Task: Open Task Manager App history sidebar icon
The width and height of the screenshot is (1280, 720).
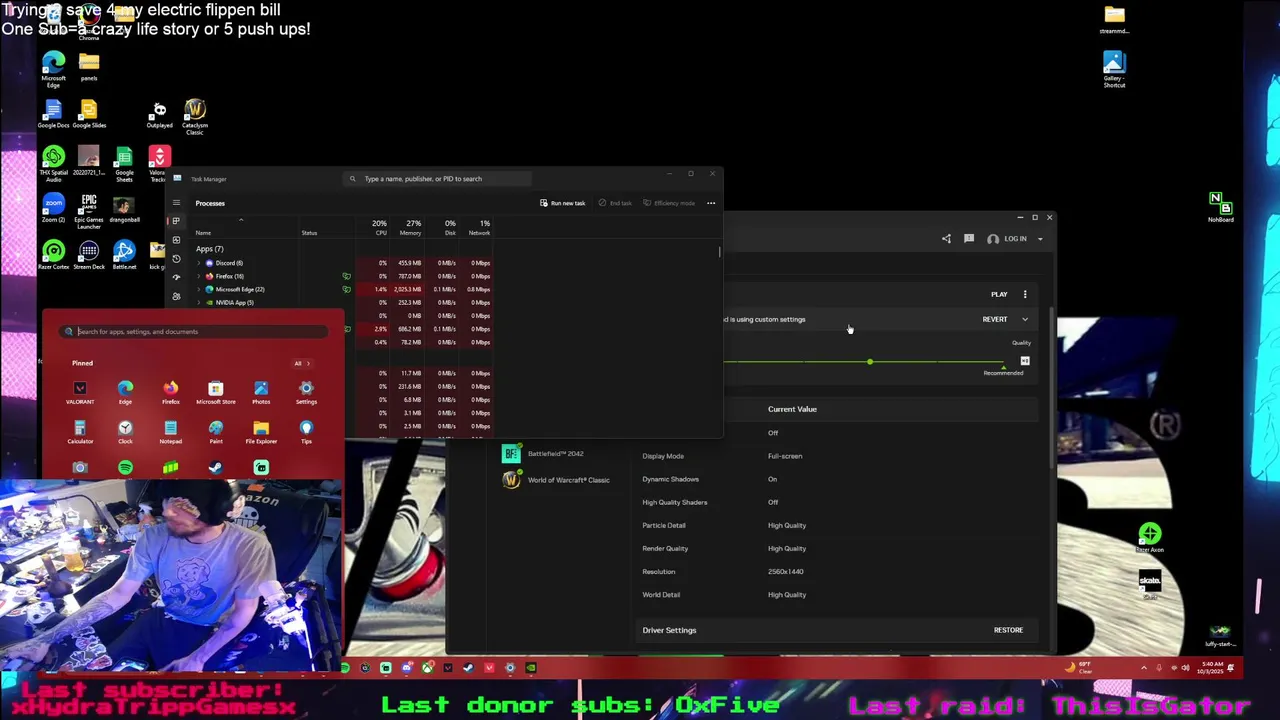Action: coord(176,258)
